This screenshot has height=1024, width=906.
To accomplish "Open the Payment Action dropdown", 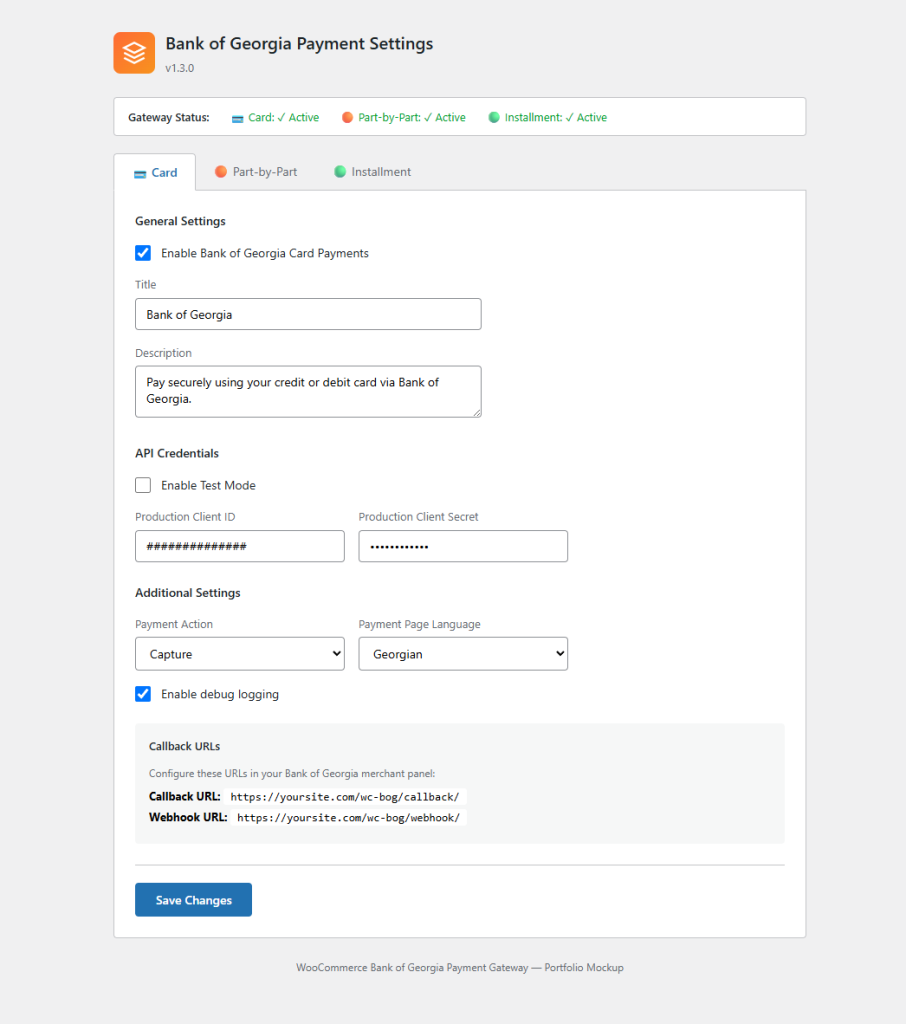I will (240, 654).
